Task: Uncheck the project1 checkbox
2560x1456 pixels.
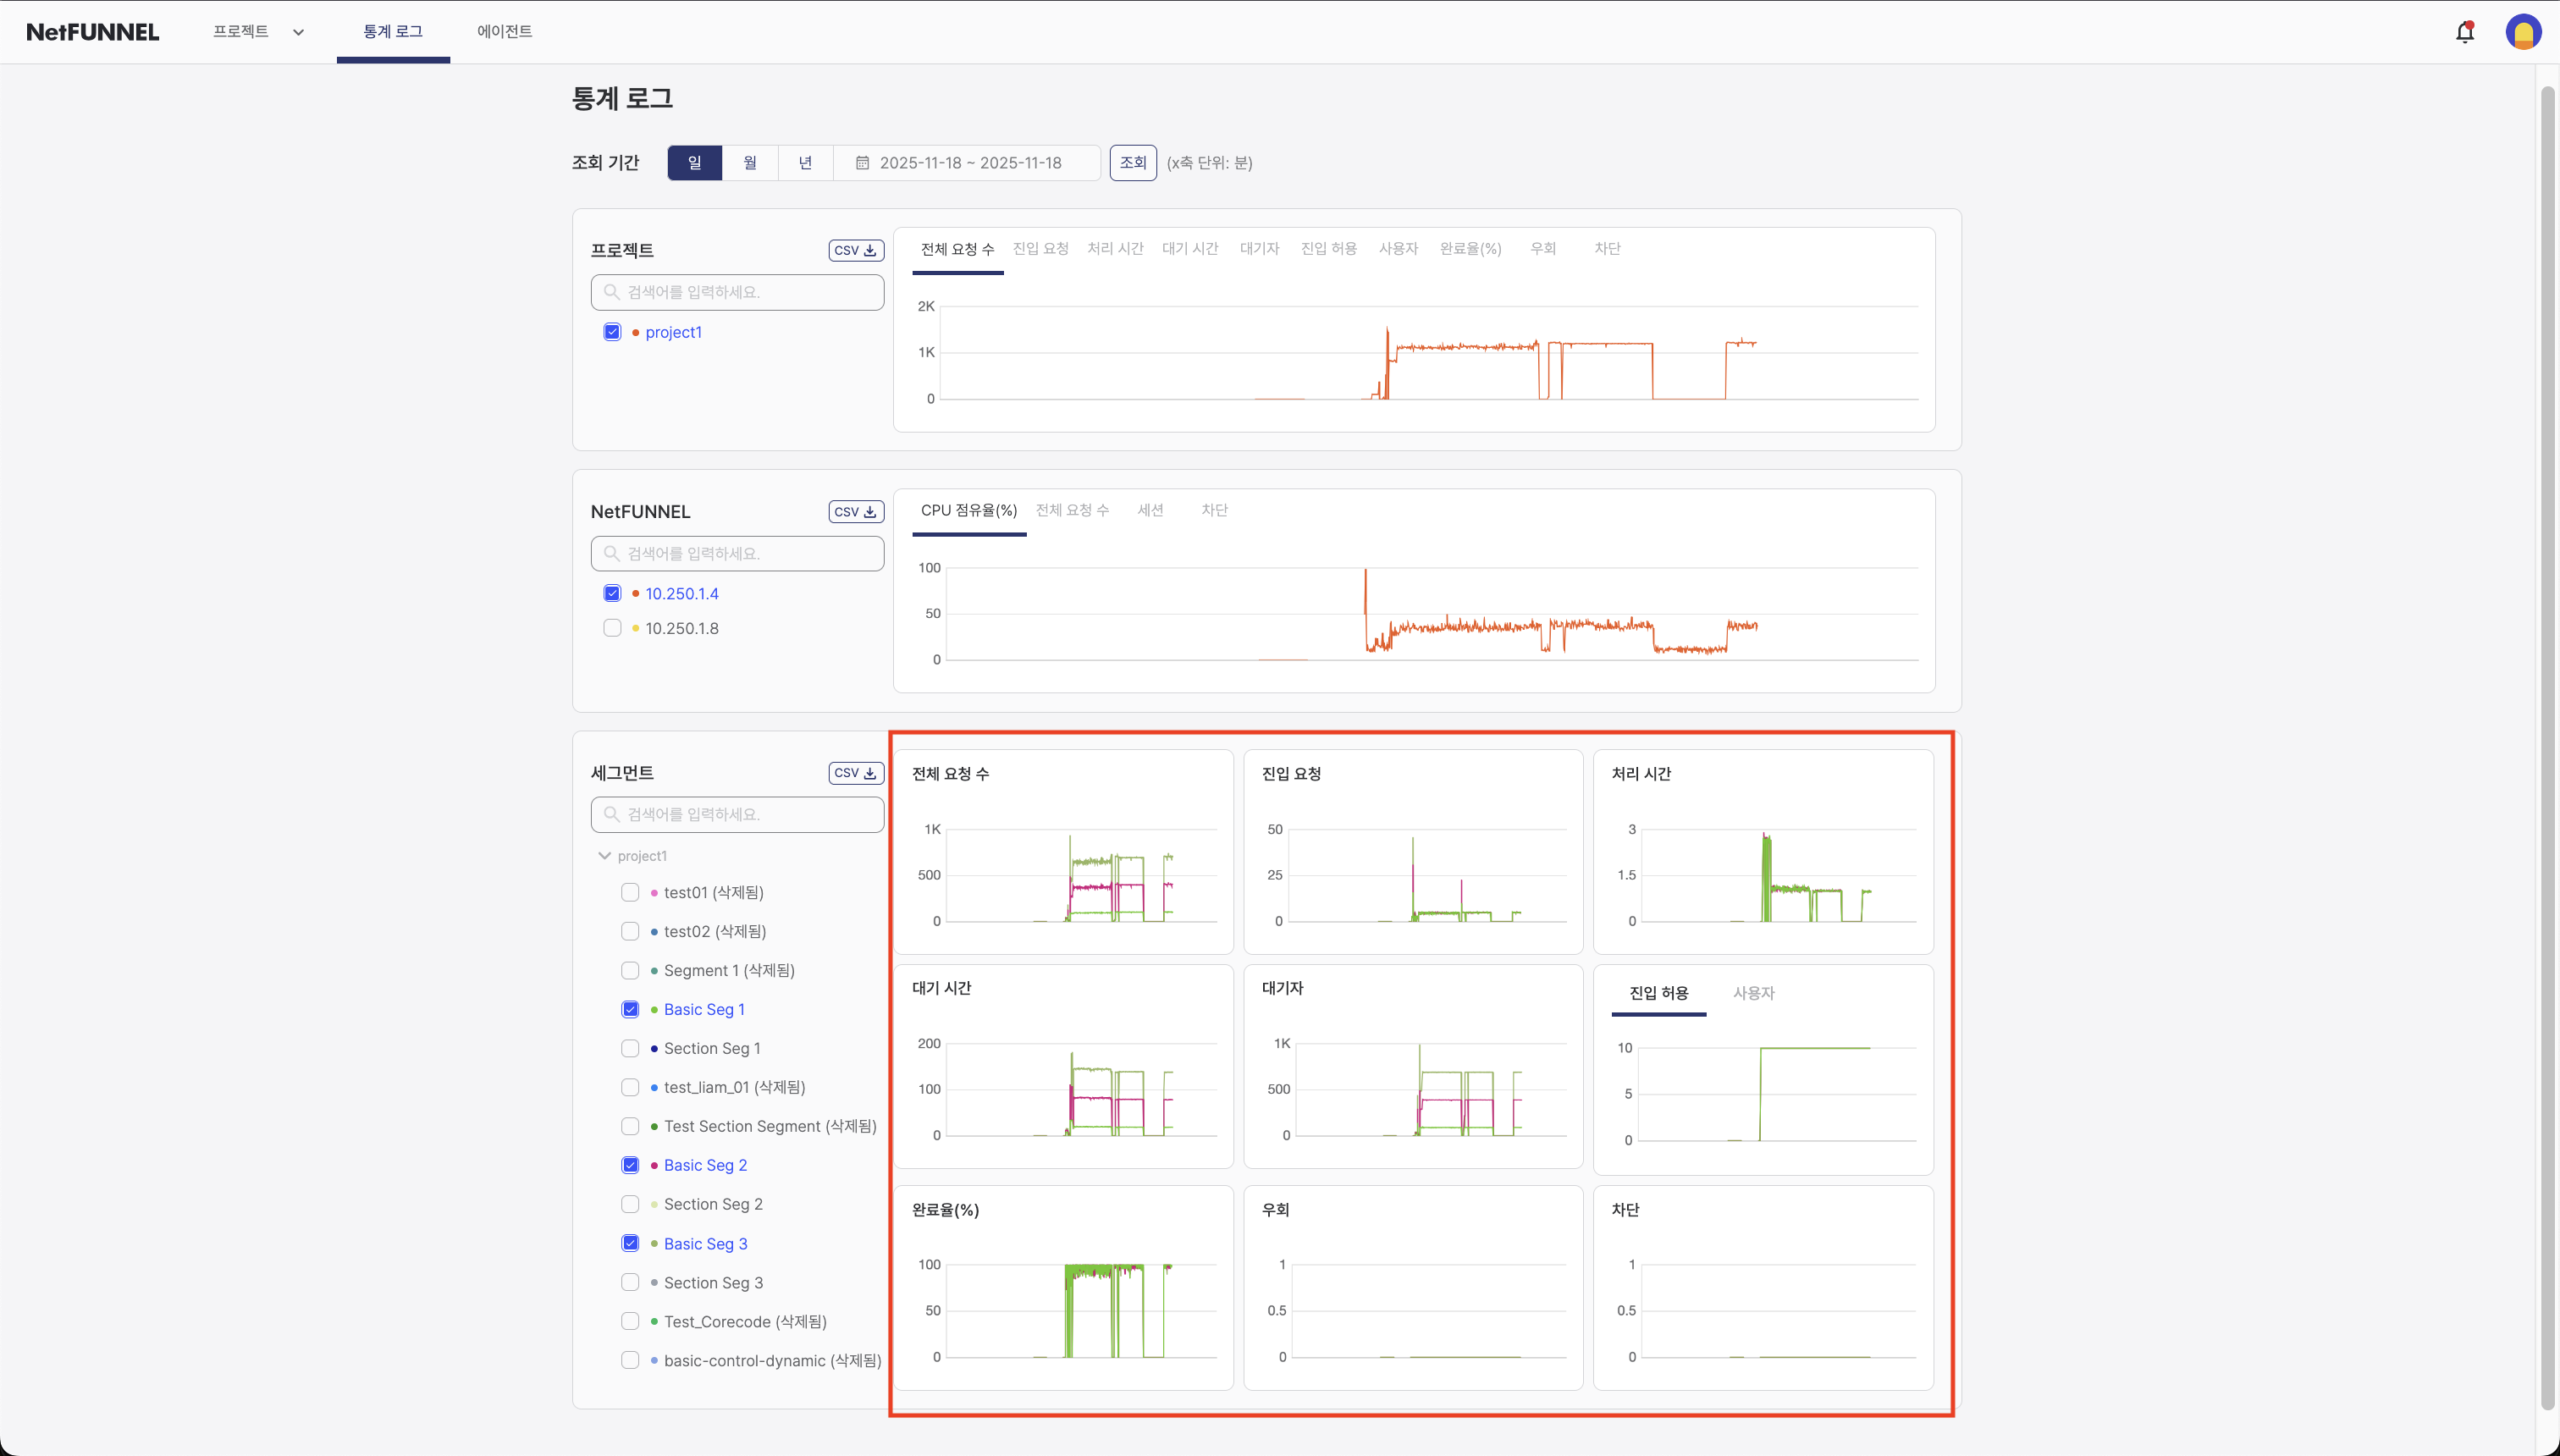Action: (x=612, y=332)
